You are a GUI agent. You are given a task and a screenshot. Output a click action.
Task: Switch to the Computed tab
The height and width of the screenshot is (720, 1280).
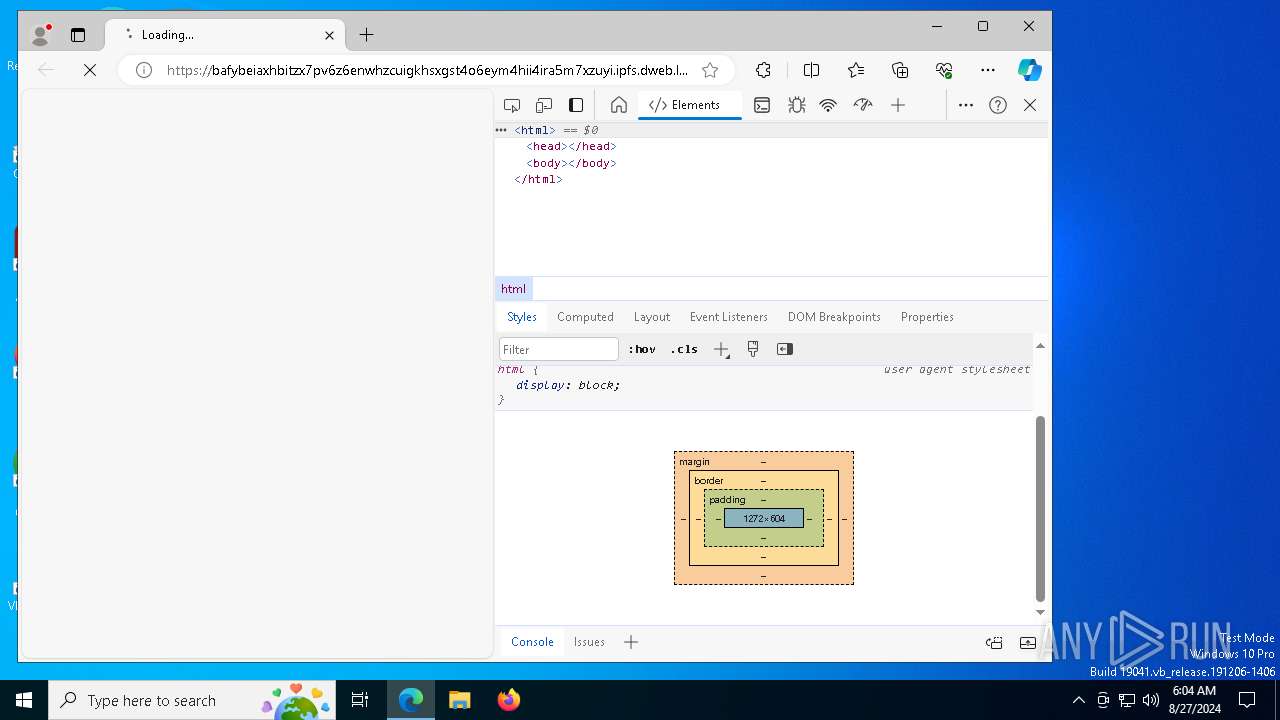(585, 317)
